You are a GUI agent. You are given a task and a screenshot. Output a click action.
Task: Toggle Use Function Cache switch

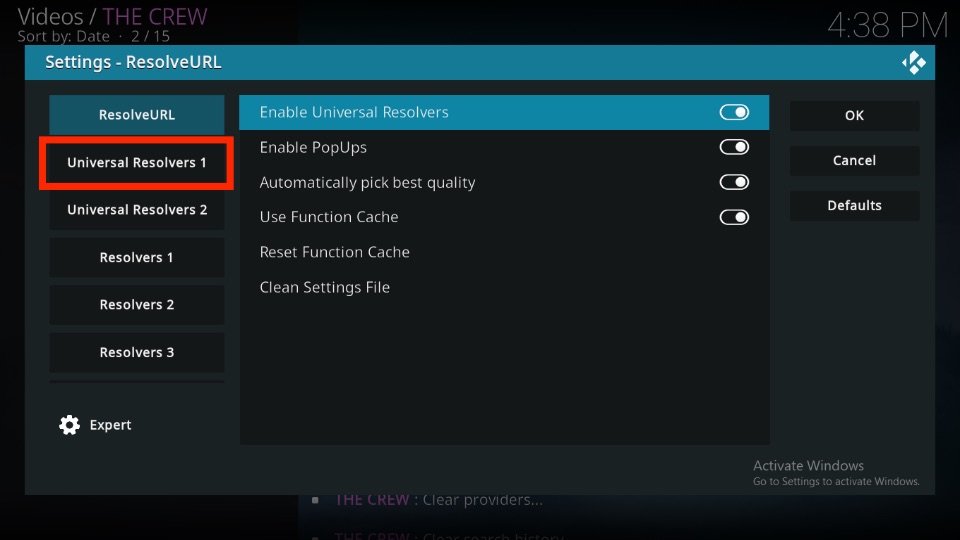tap(734, 217)
